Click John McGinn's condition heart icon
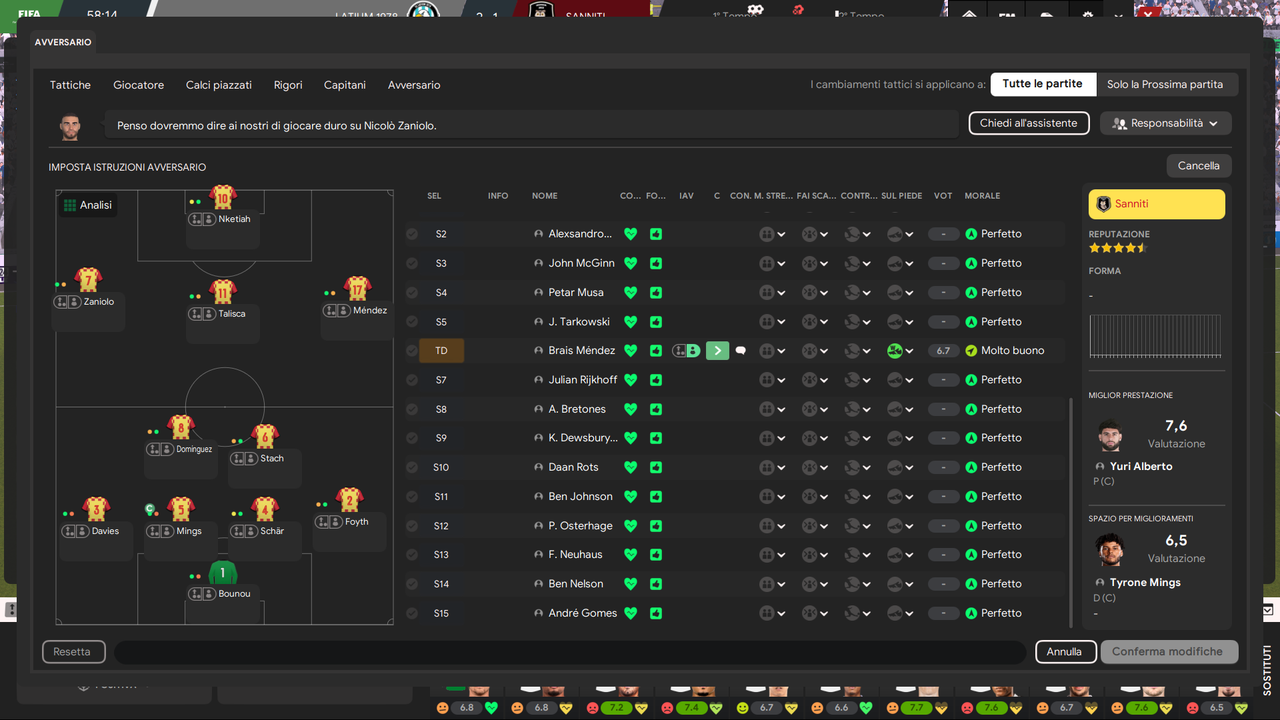The image size is (1280, 720). [630, 263]
